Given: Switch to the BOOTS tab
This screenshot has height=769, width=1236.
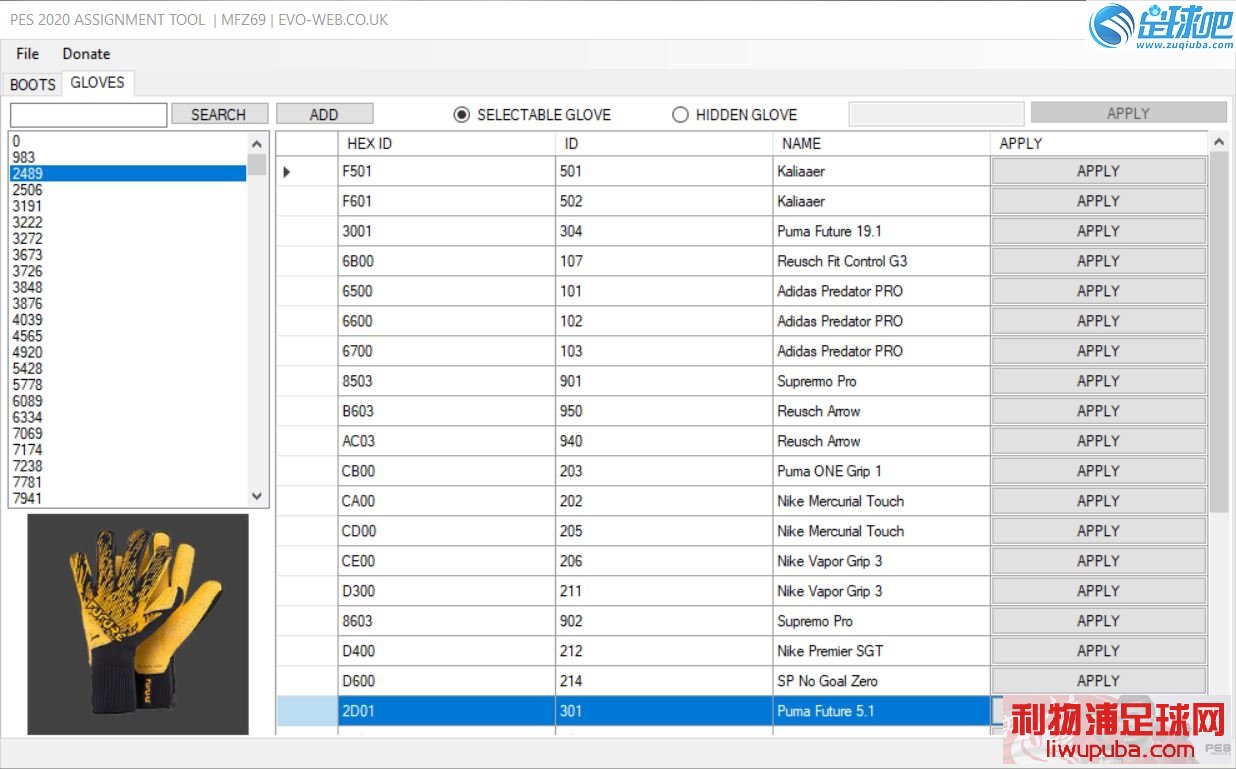Looking at the screenshot, I should [x=33, y=84].
